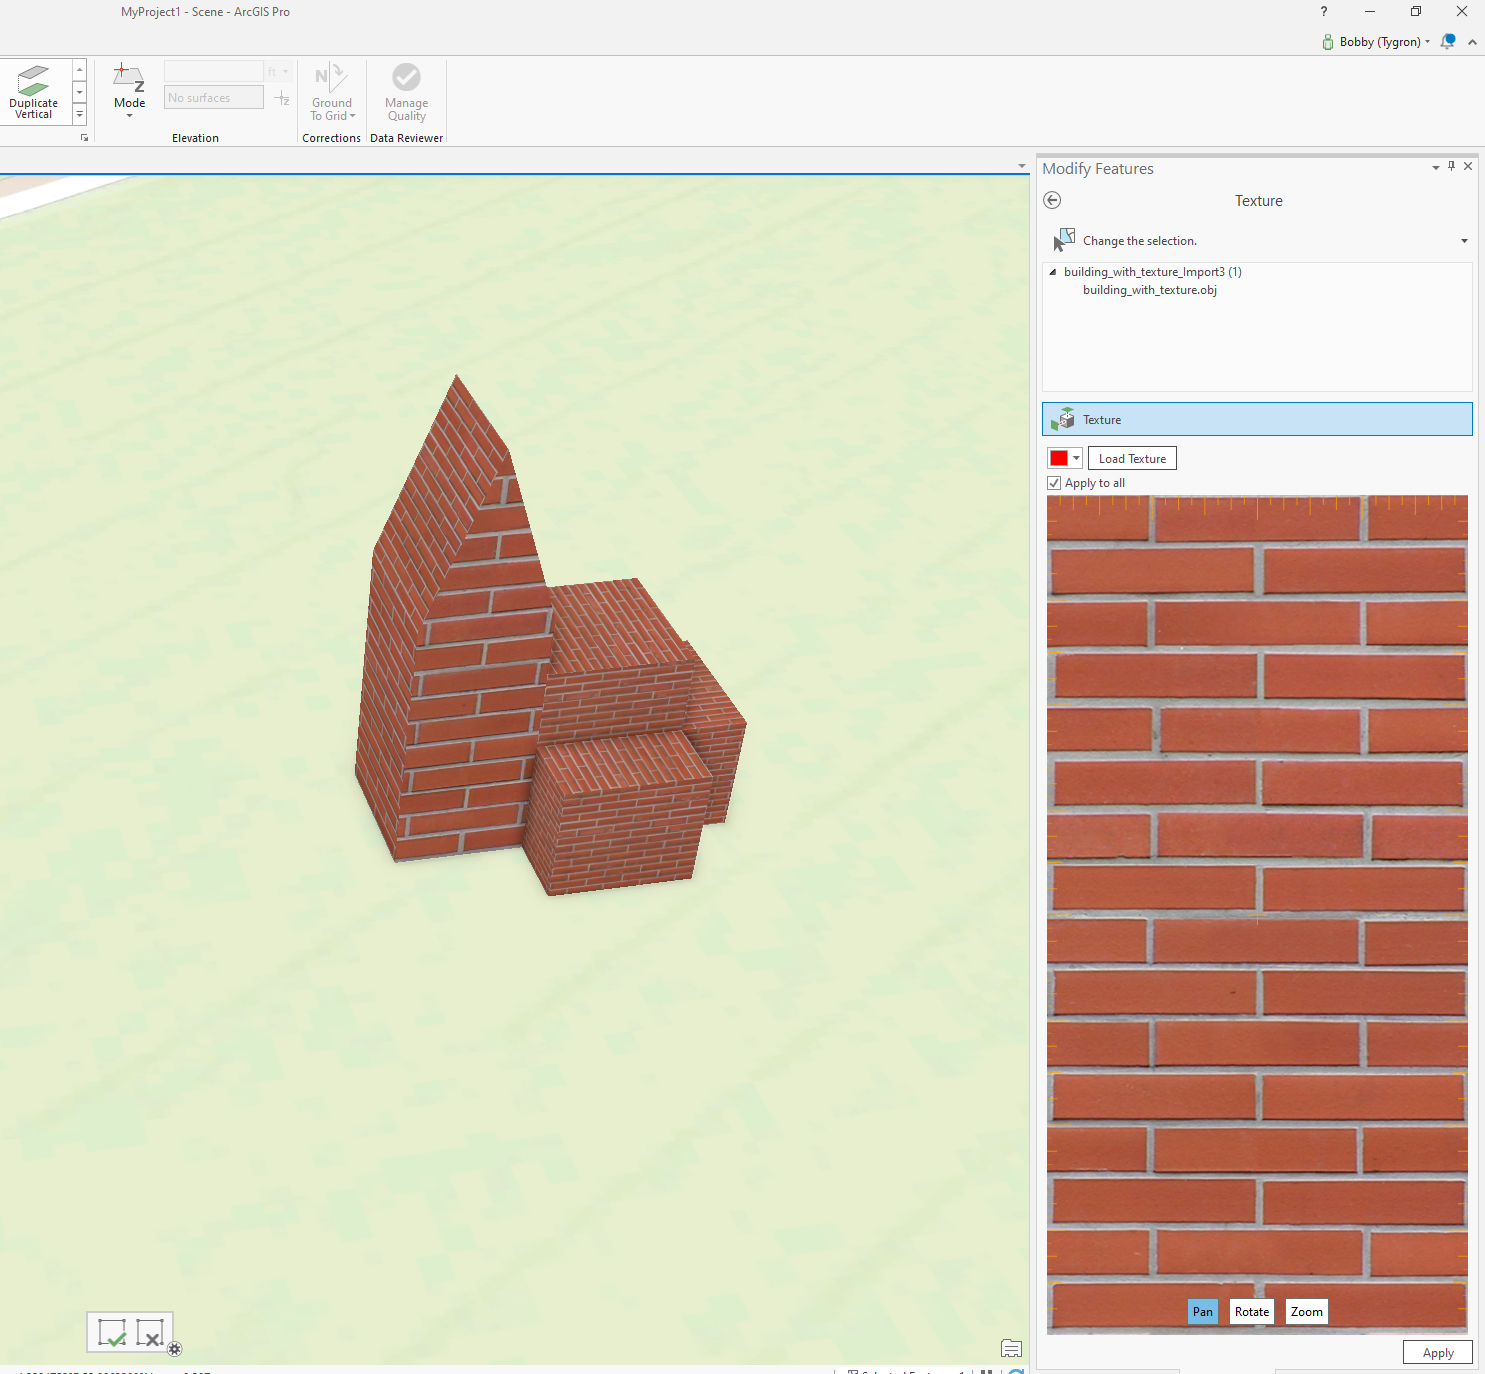Open the elevation Mode tool
Viewport: 1485px width, 1374px height.
(129, 88)
